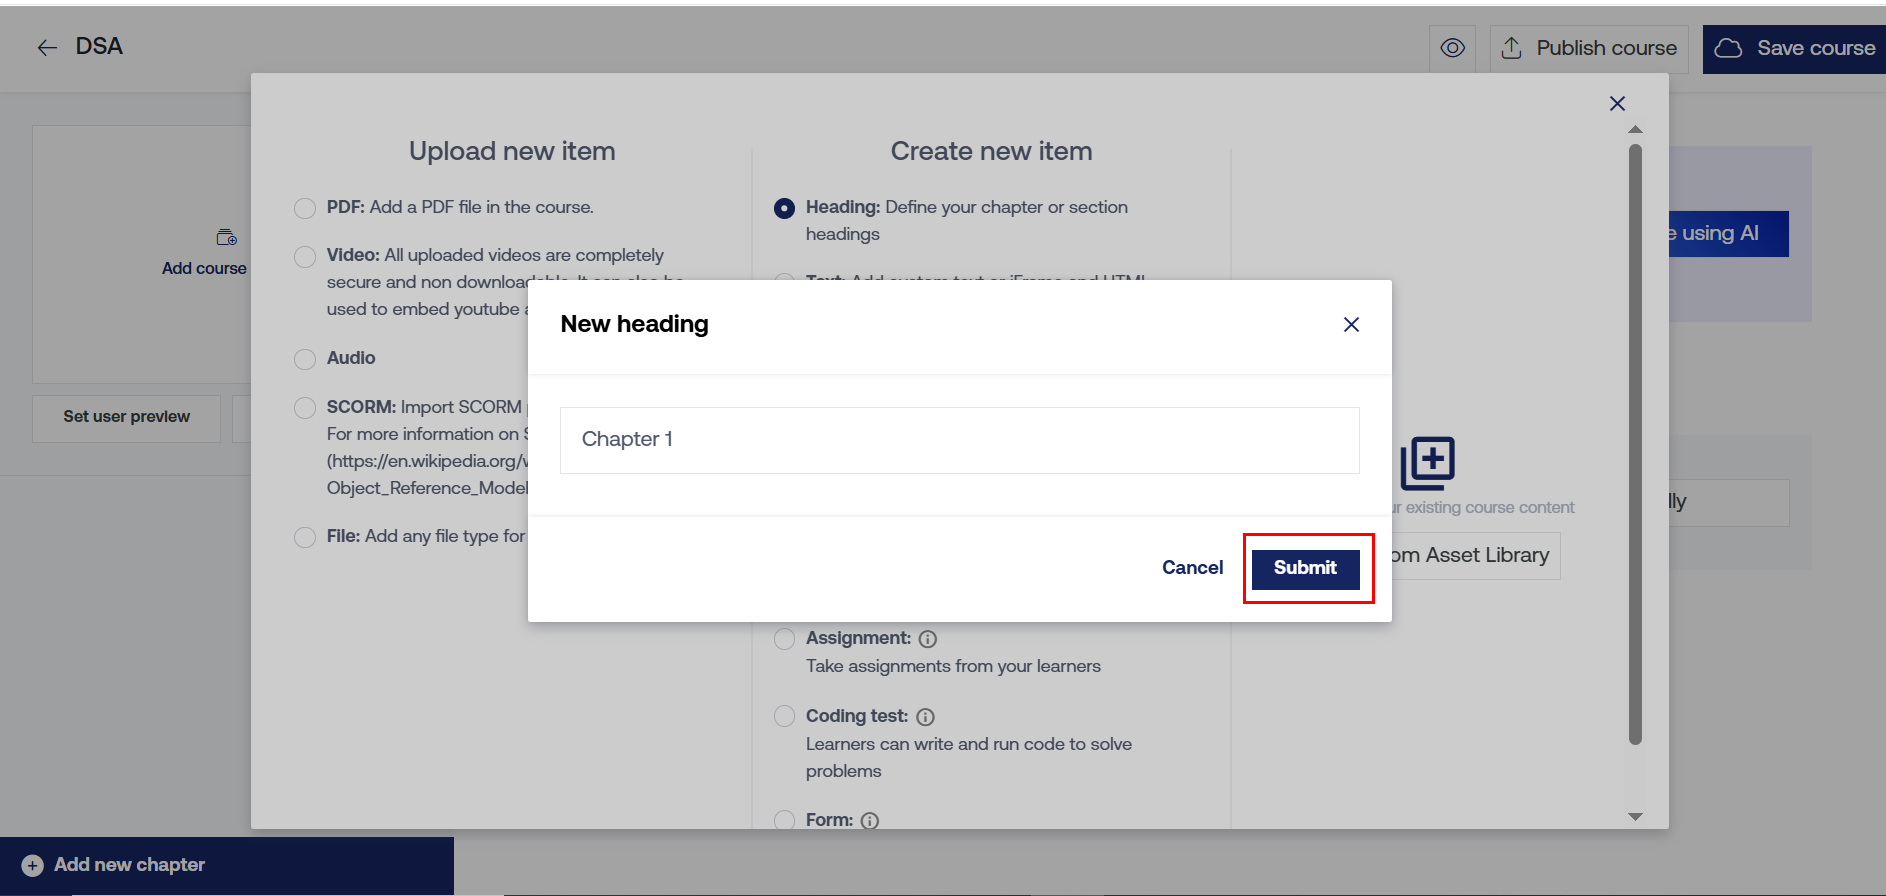Image resolution: width=1886 pixels, height=896 pixels.
Task: Click the Assignment info icon
Action: tap(928, 639)
